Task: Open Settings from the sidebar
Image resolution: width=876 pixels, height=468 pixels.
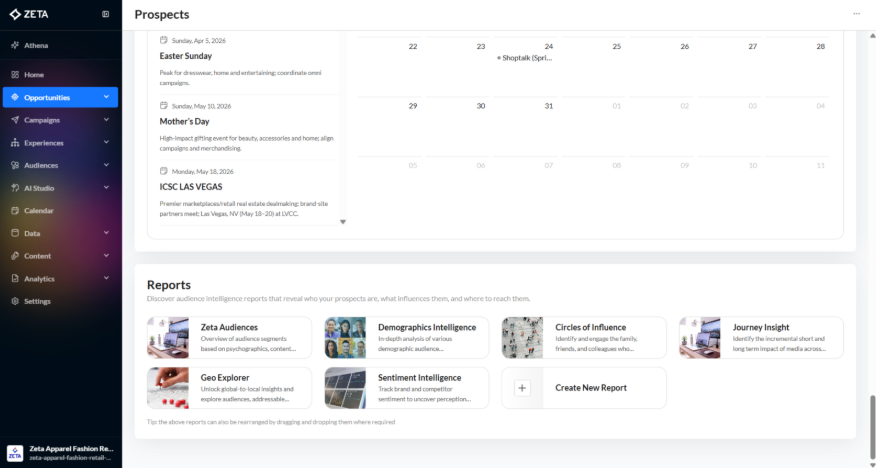Action: (x=37, y=301)
